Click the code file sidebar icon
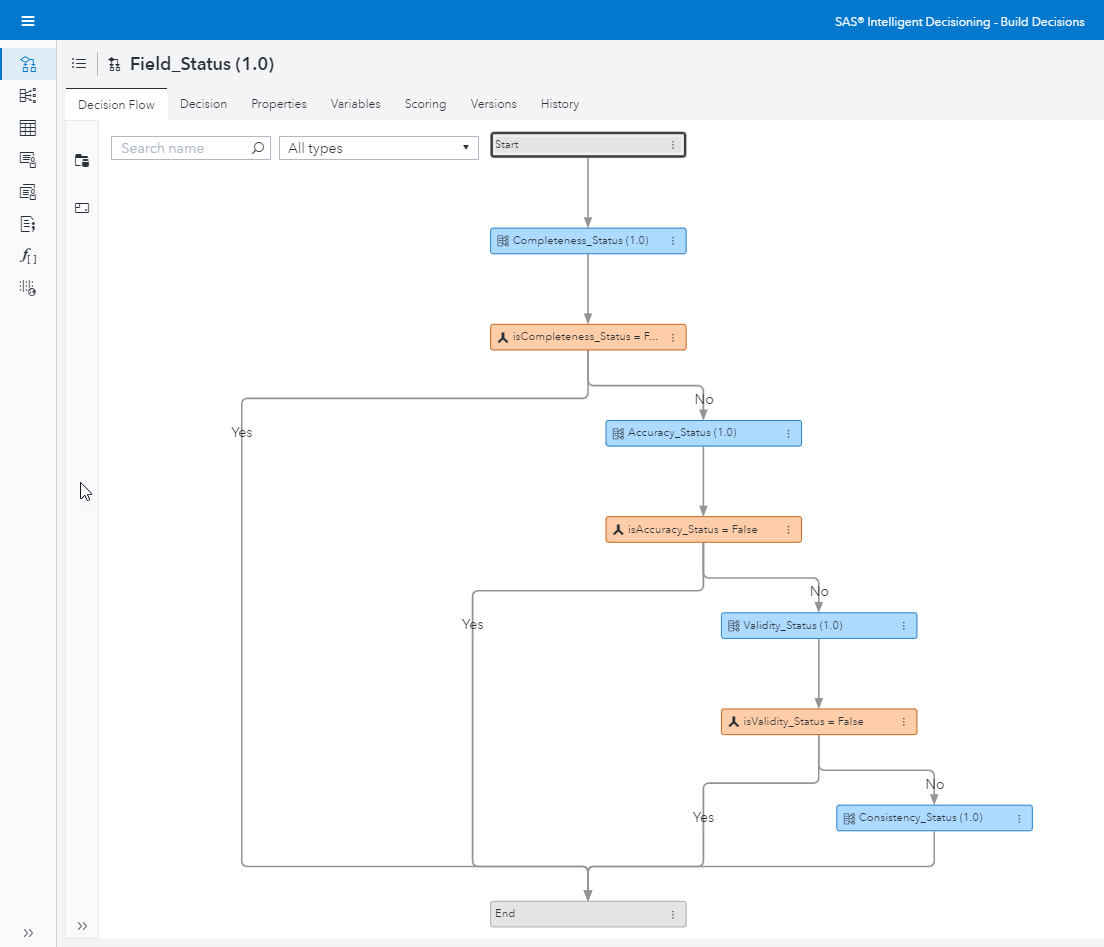 coord(28,224)
